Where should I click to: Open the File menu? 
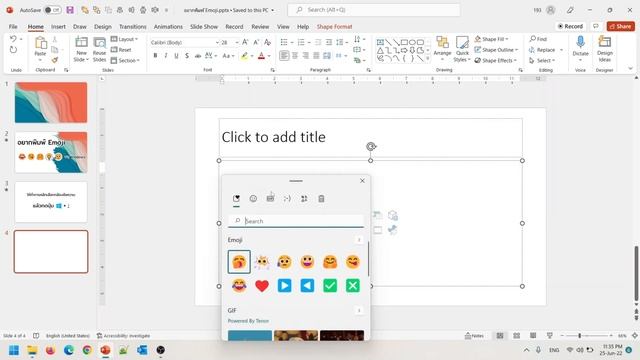coord(13,27)
